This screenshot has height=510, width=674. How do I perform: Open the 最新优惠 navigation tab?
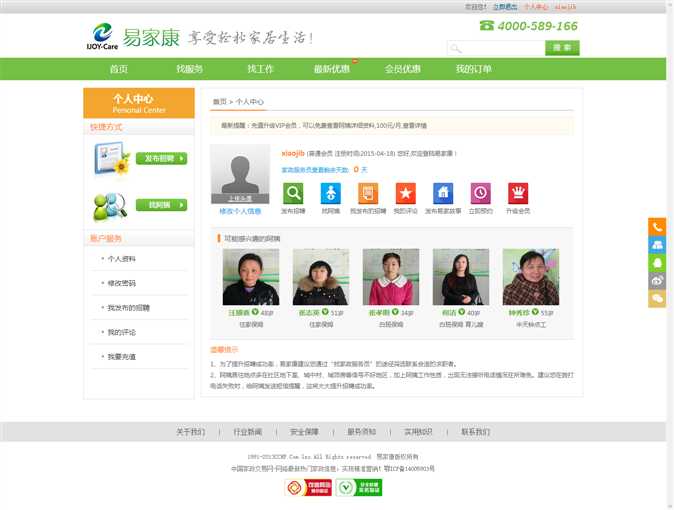(332, 69)
